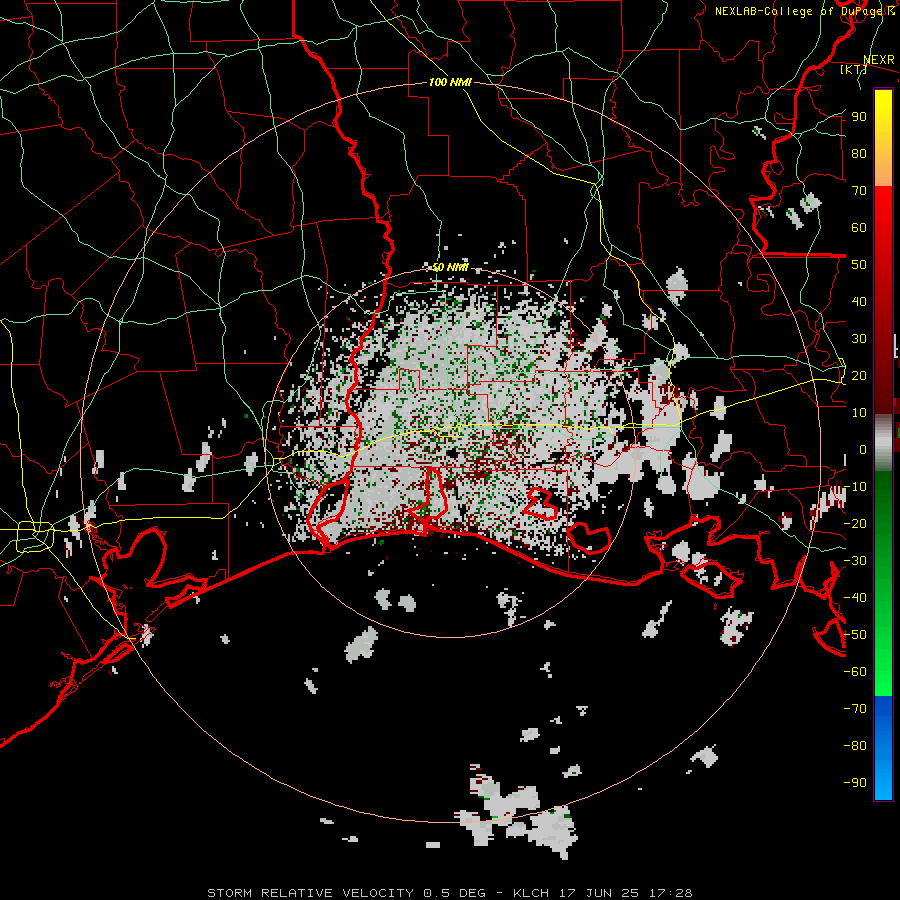Screen dimensions: 900x900
Task: Select the positive 90 scale label
Action: (x=859, y=117)
